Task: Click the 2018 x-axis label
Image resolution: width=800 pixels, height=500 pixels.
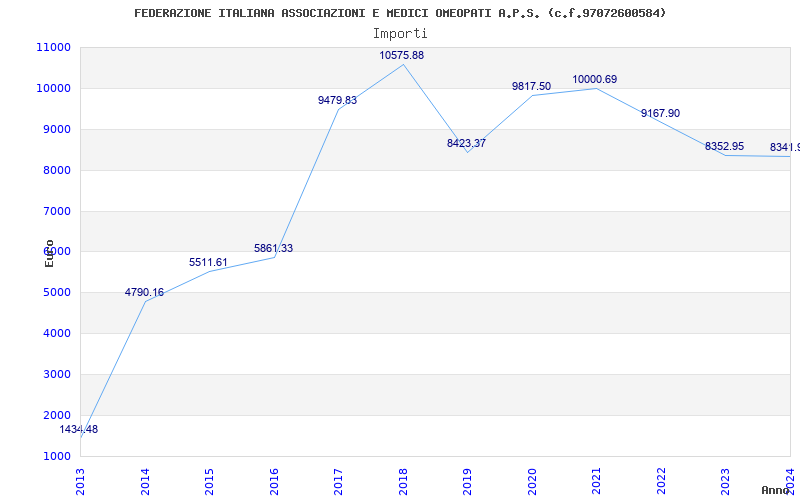Action: click(403, 481)
